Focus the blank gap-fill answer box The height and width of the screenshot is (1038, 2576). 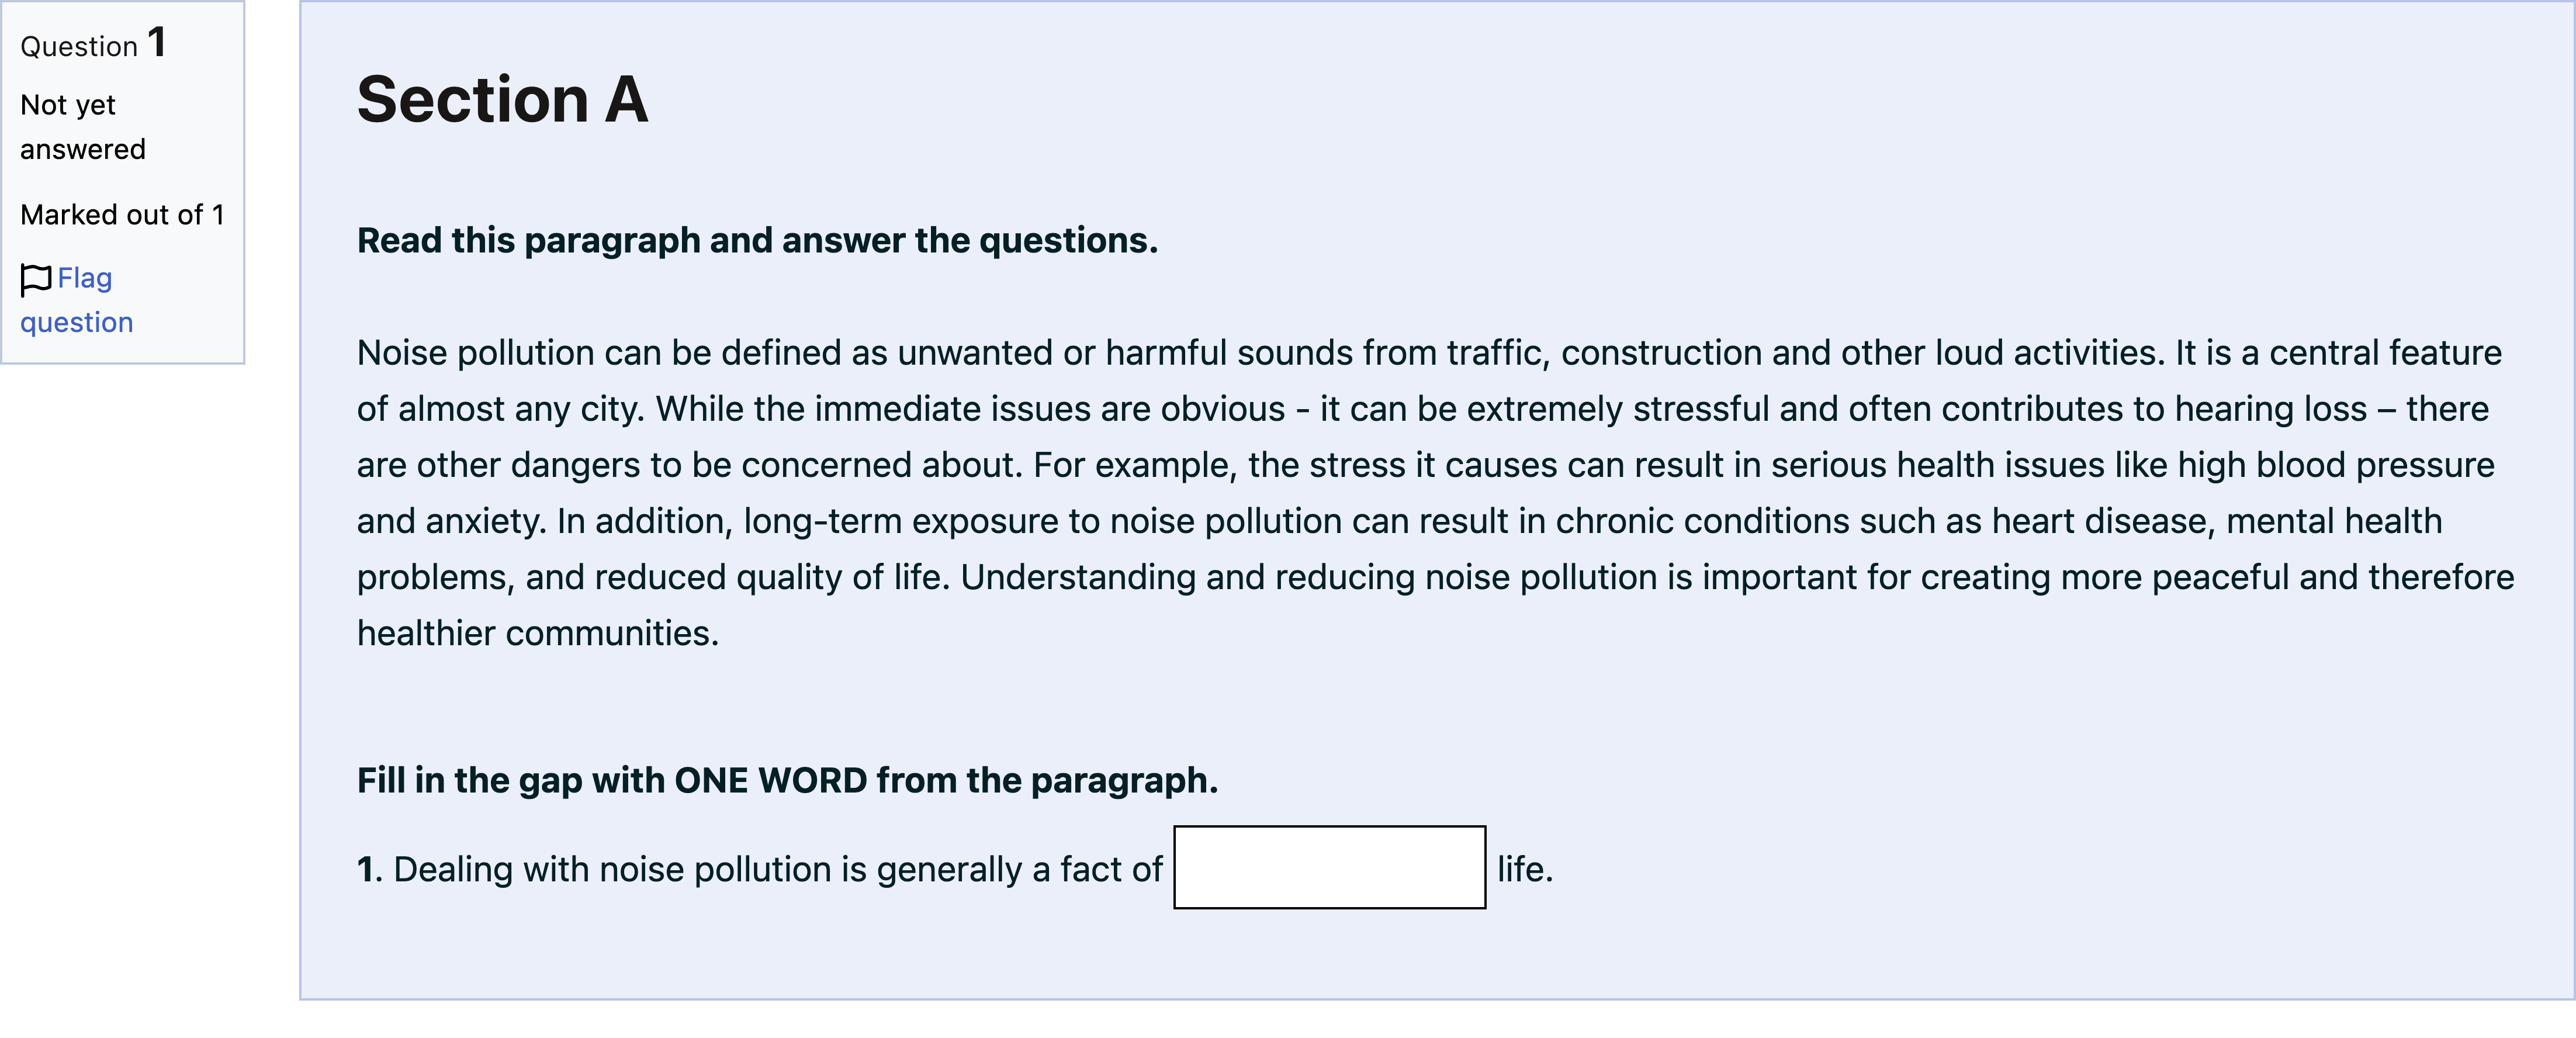click(1329, 867)
